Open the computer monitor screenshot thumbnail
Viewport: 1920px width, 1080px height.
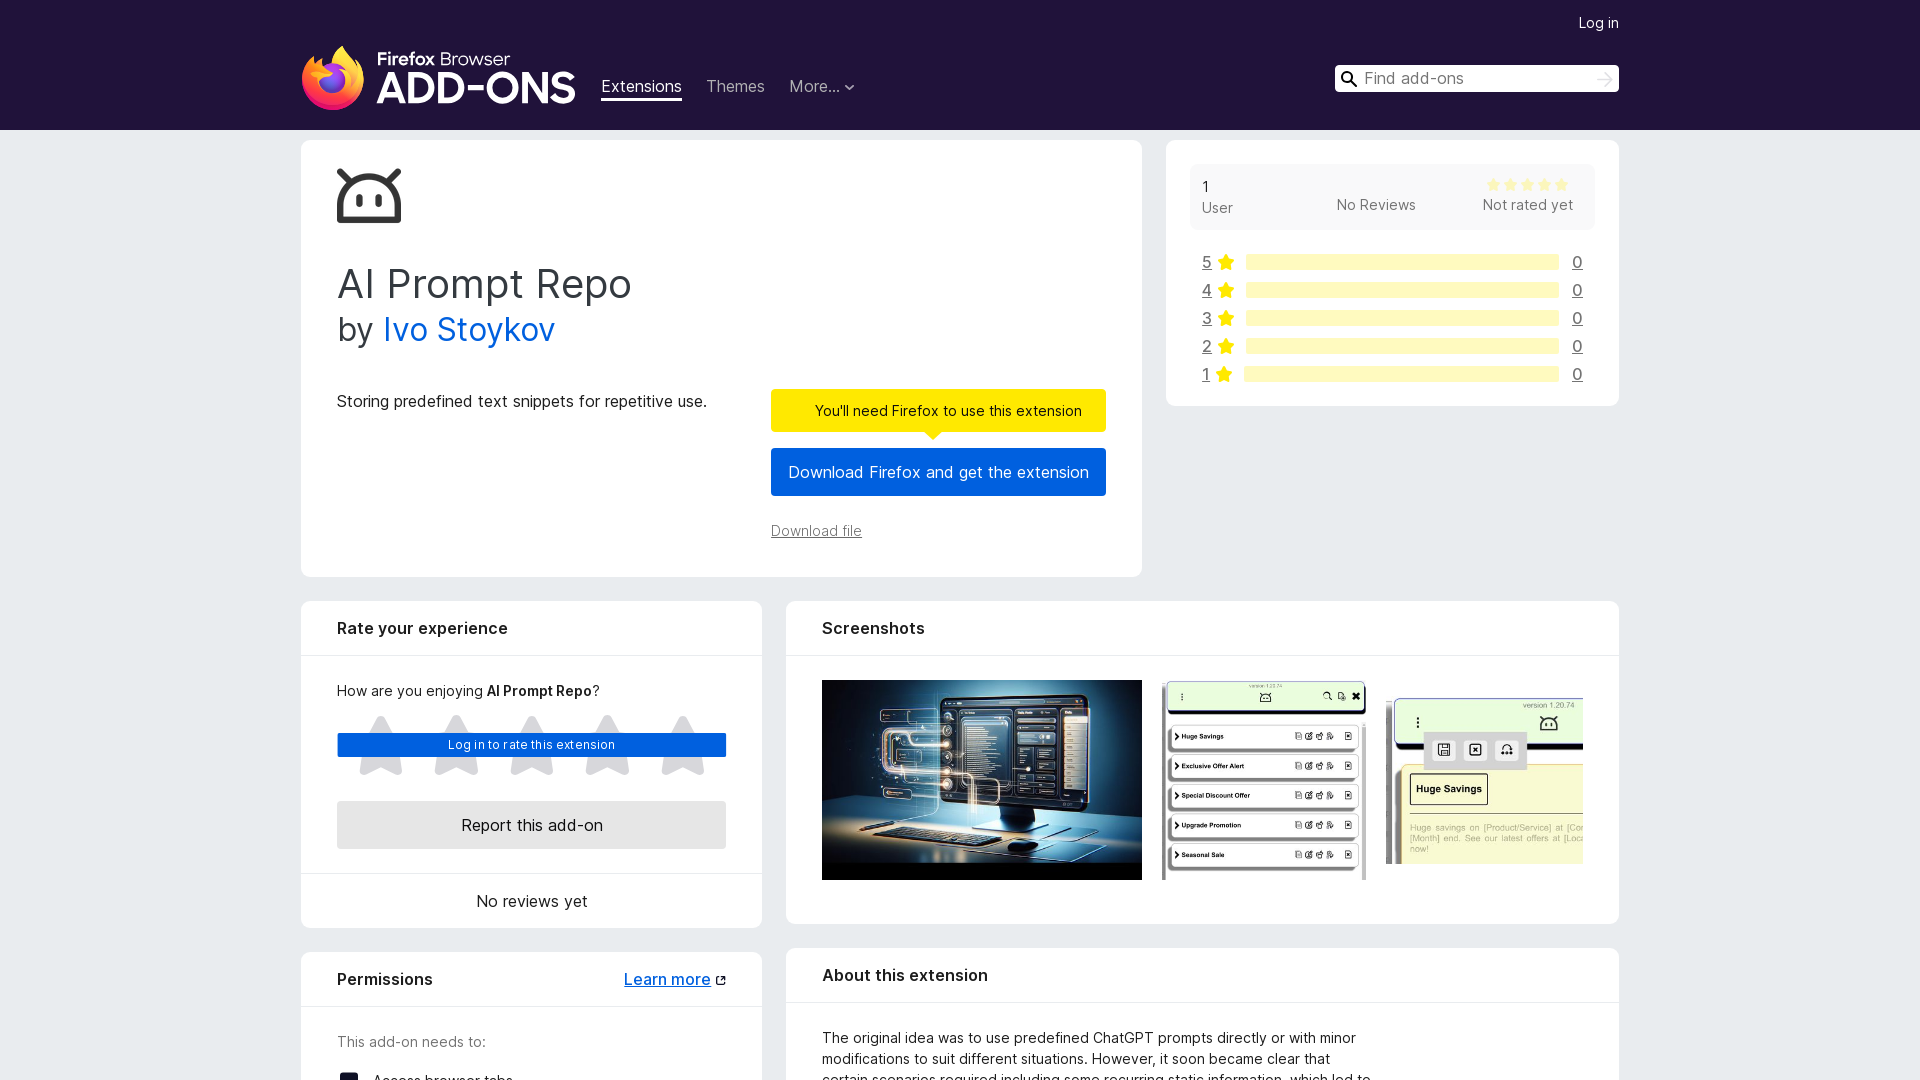point(982,780)
